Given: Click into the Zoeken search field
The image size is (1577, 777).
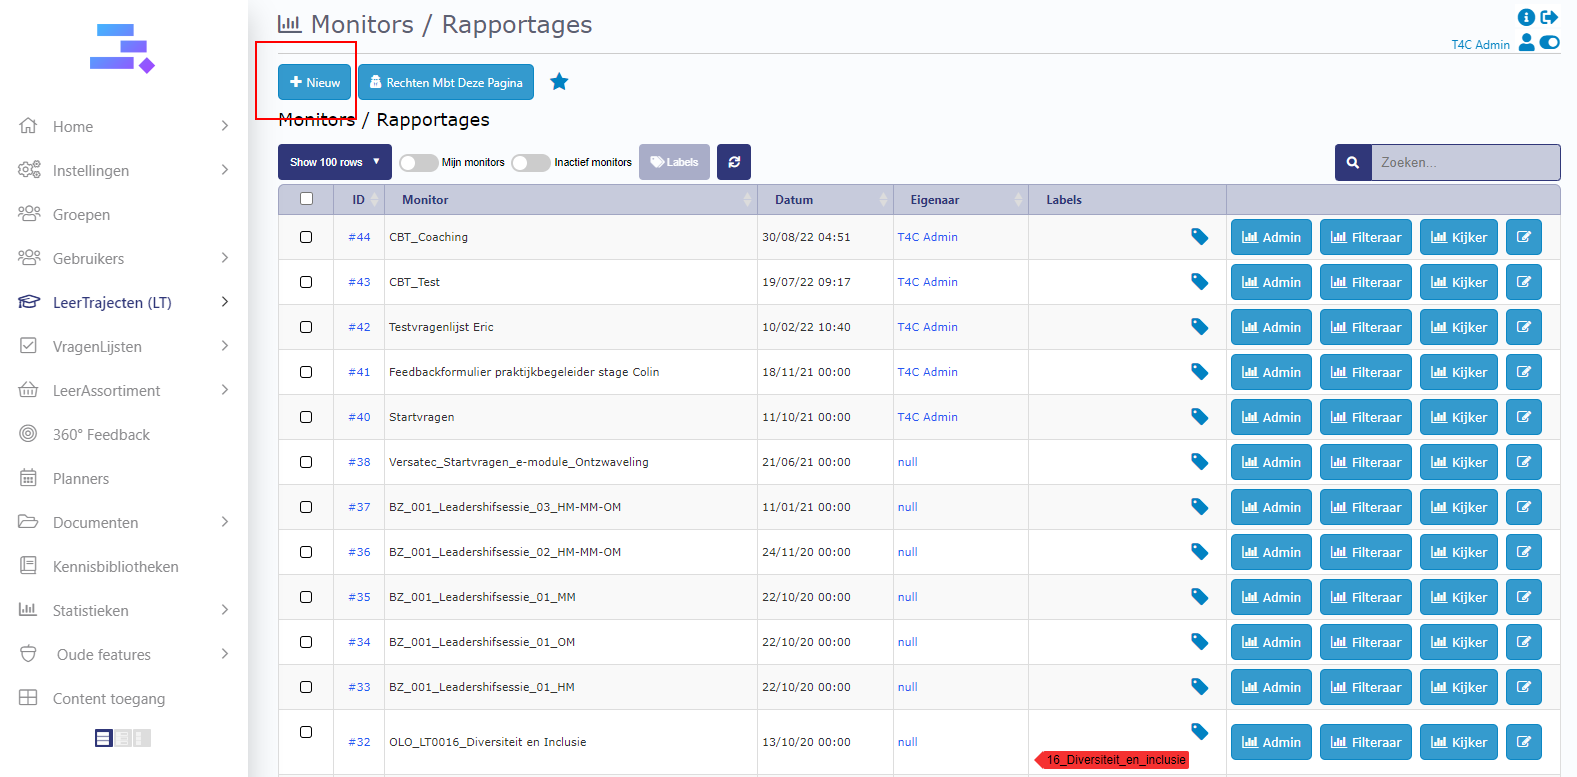Looking at the screenshot, I should (x=1464, y=162).
